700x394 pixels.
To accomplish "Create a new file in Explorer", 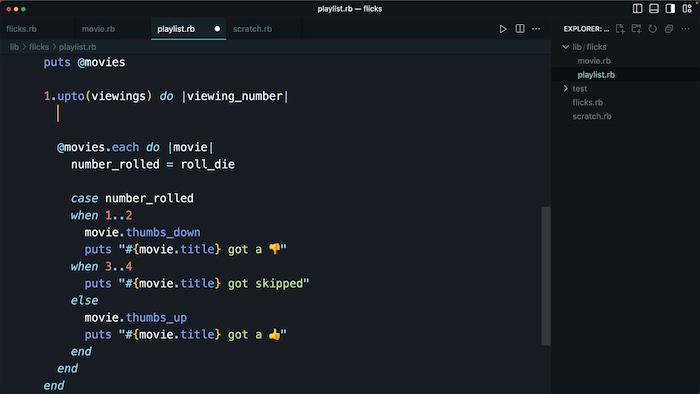I will click(620, 29).
